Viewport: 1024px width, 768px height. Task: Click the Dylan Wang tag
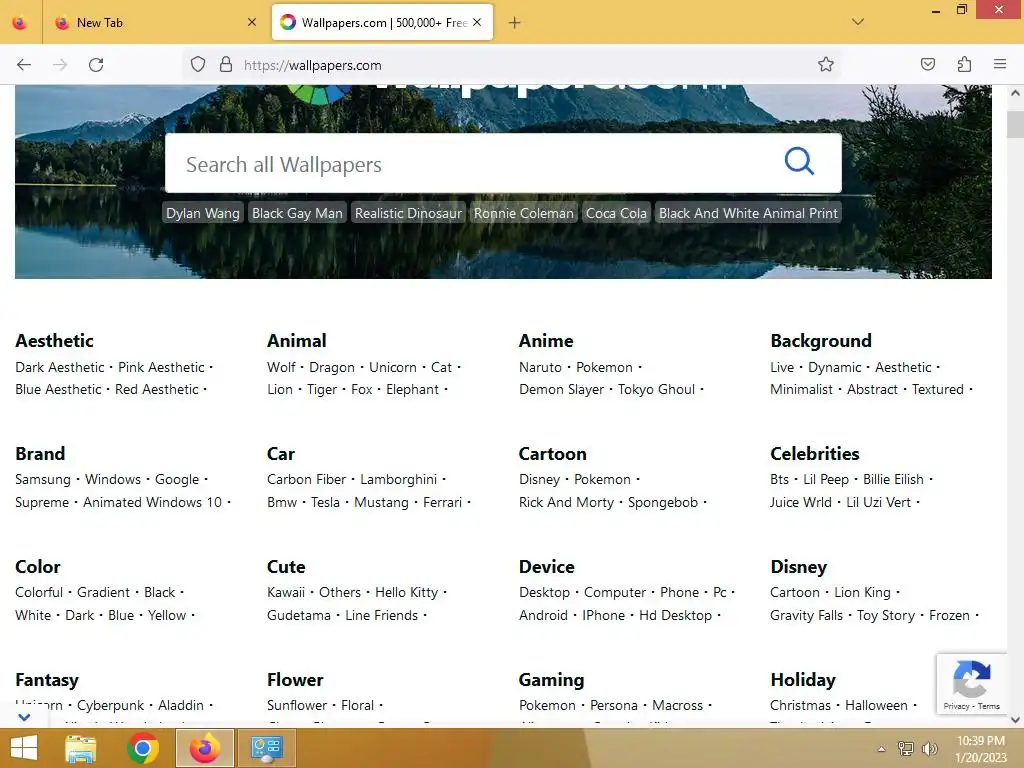pyautogui.click(x=202, y=213)
